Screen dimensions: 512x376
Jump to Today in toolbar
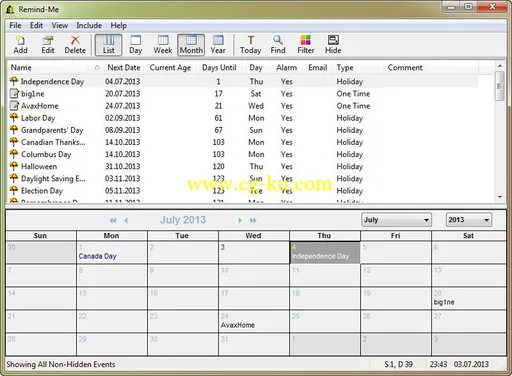[250, 45]
